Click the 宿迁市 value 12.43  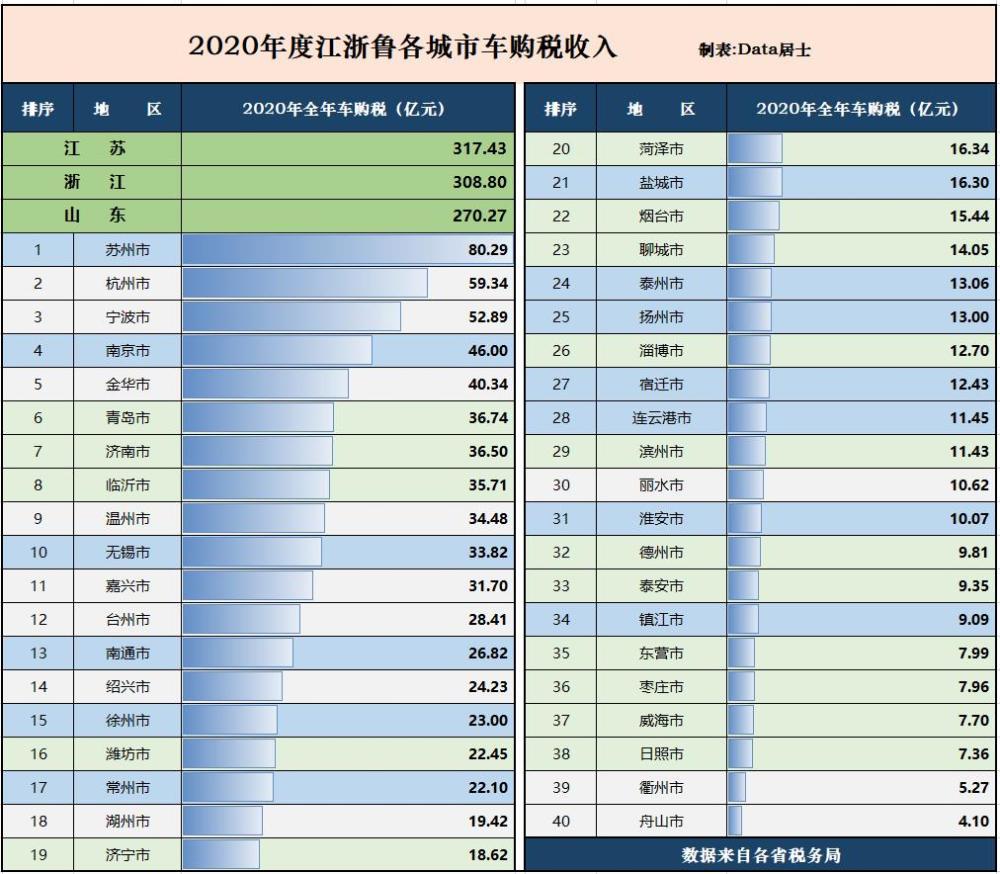(x=969, y=384)
